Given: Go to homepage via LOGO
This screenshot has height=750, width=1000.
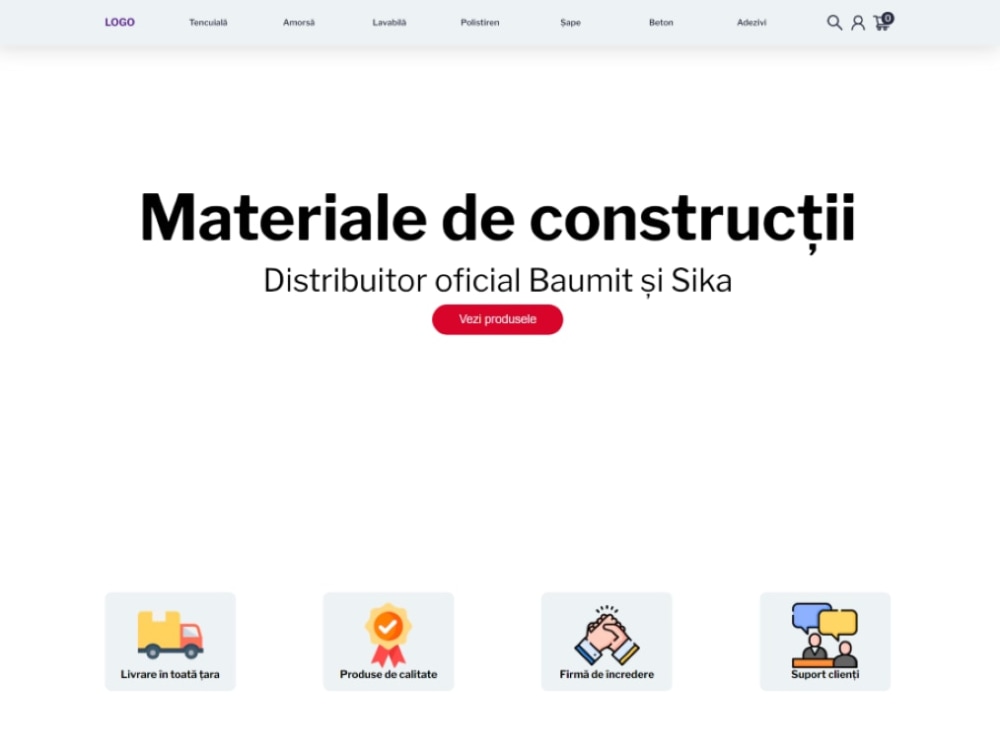Looking at the screenshot, I should pos(119,22).
